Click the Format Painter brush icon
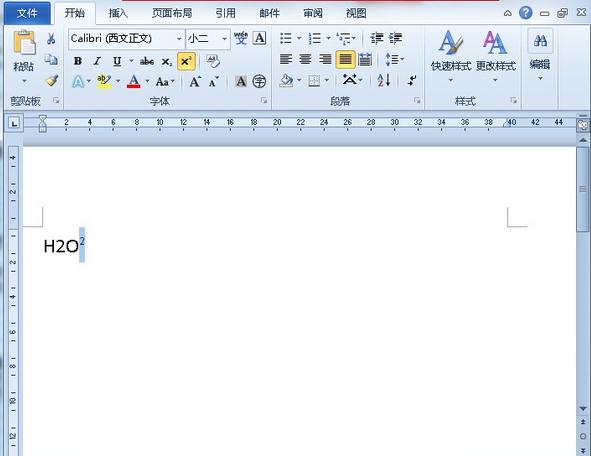 pos(52,80)
